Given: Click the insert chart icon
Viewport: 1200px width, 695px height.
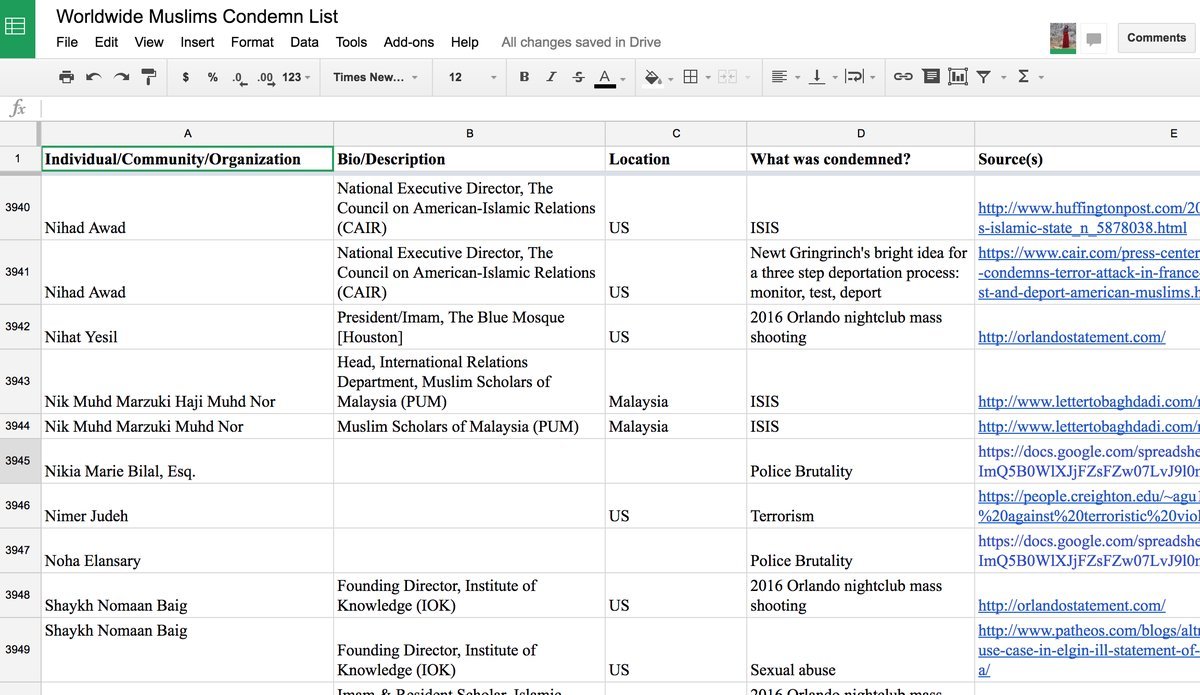Looking at the screenshot, I should [x=958, y=77].
